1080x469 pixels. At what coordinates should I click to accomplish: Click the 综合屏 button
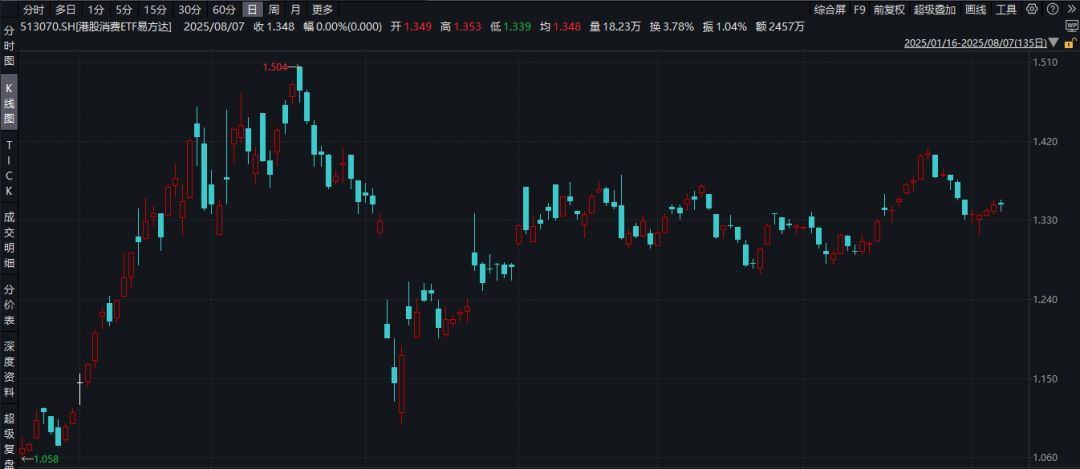coord(829,9)
